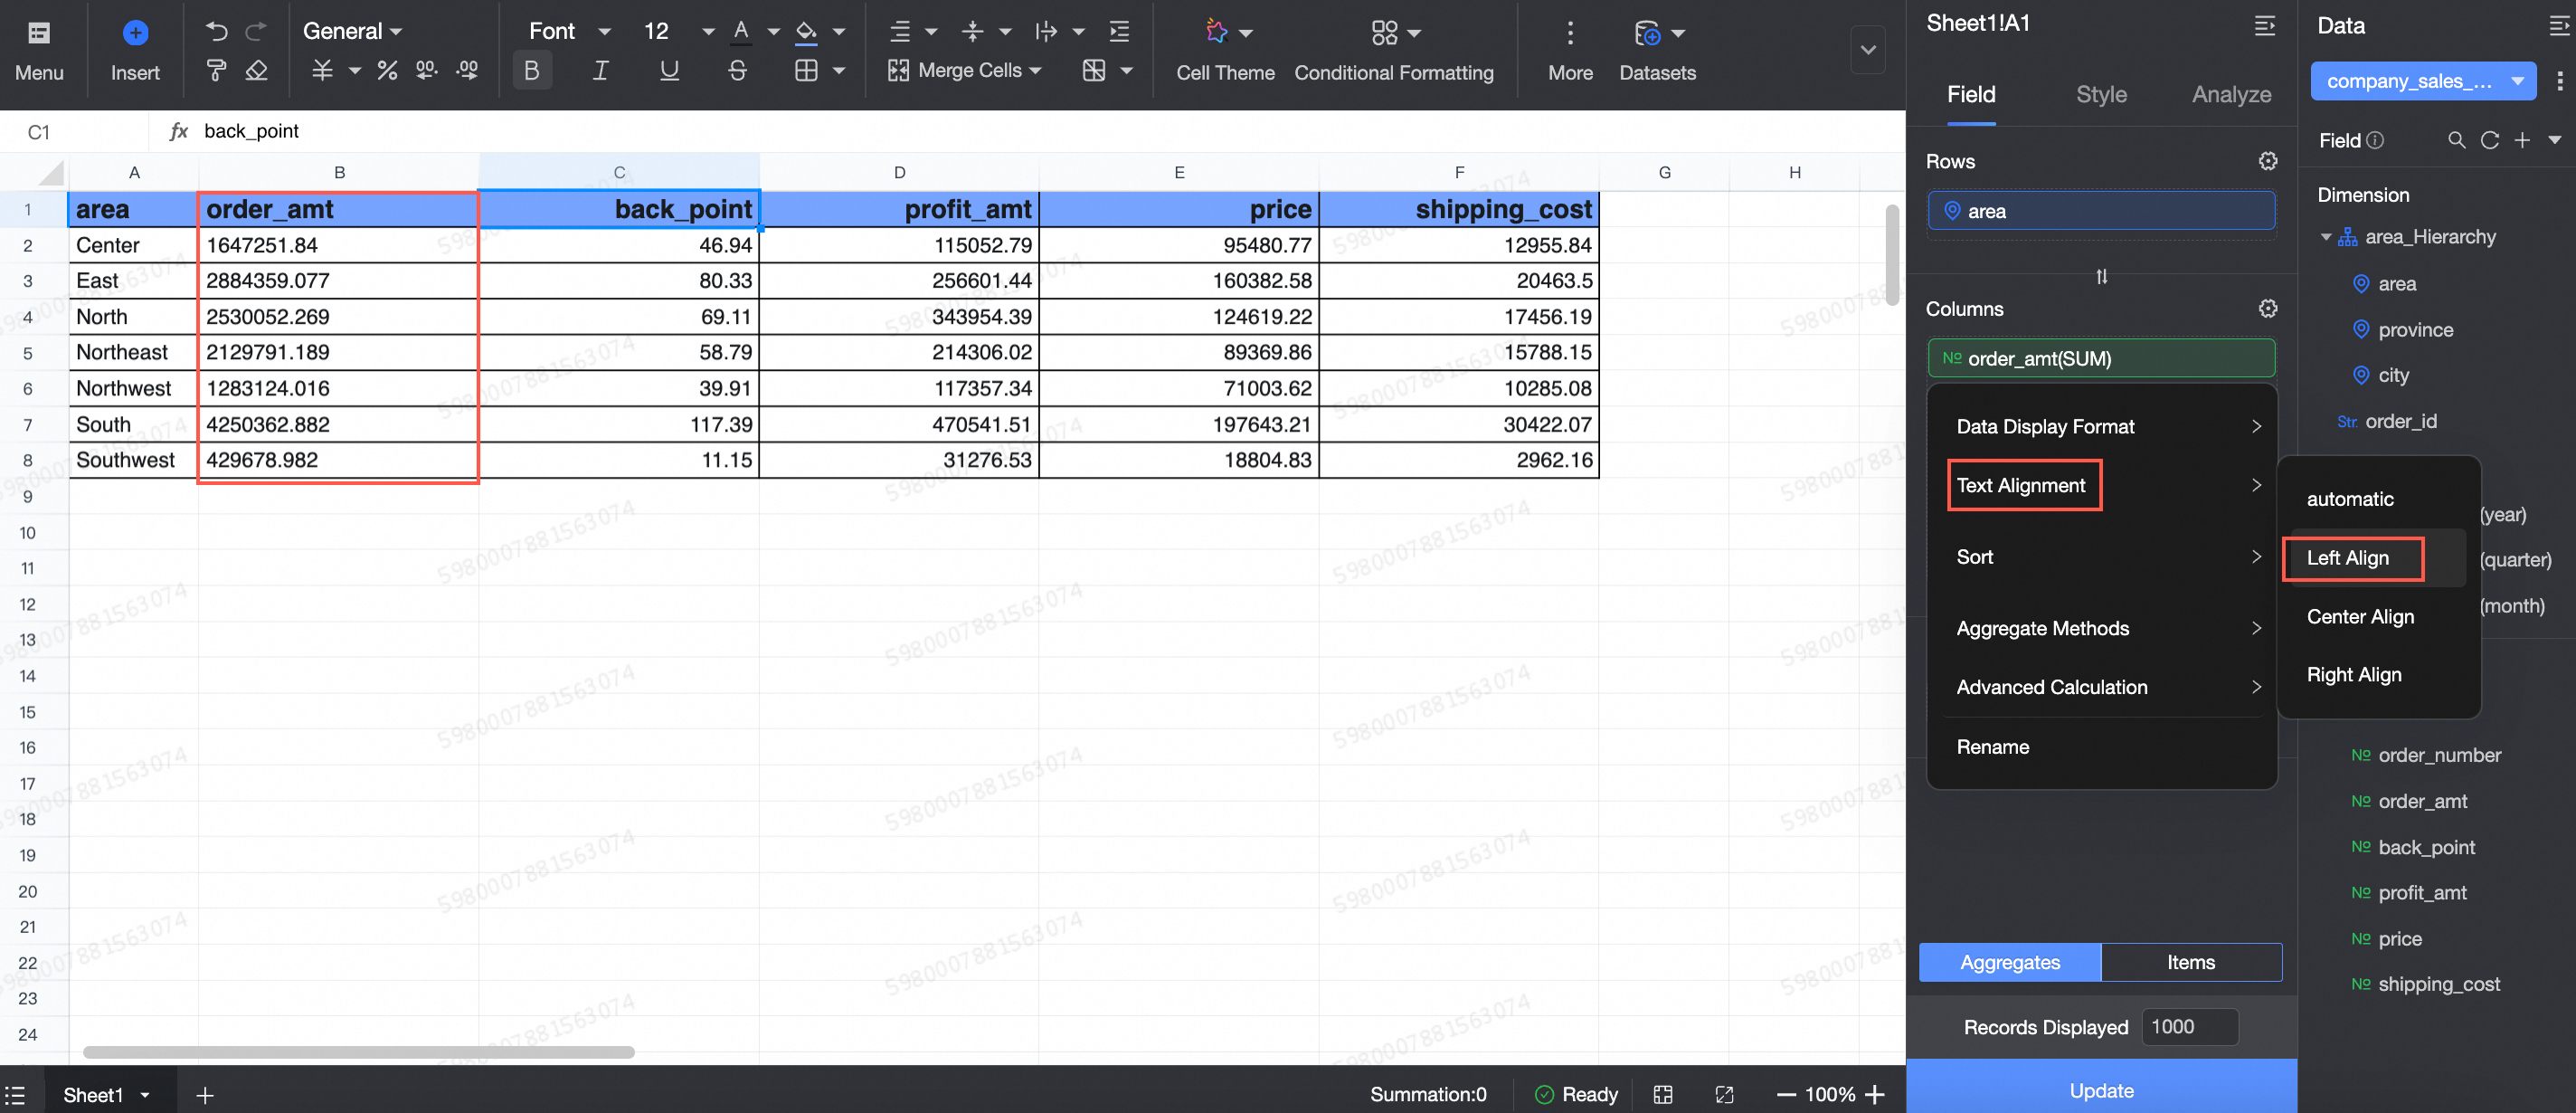2576x1113 pixels.
Task: Open Advanced Calculation submenu
Action: 2101,688
